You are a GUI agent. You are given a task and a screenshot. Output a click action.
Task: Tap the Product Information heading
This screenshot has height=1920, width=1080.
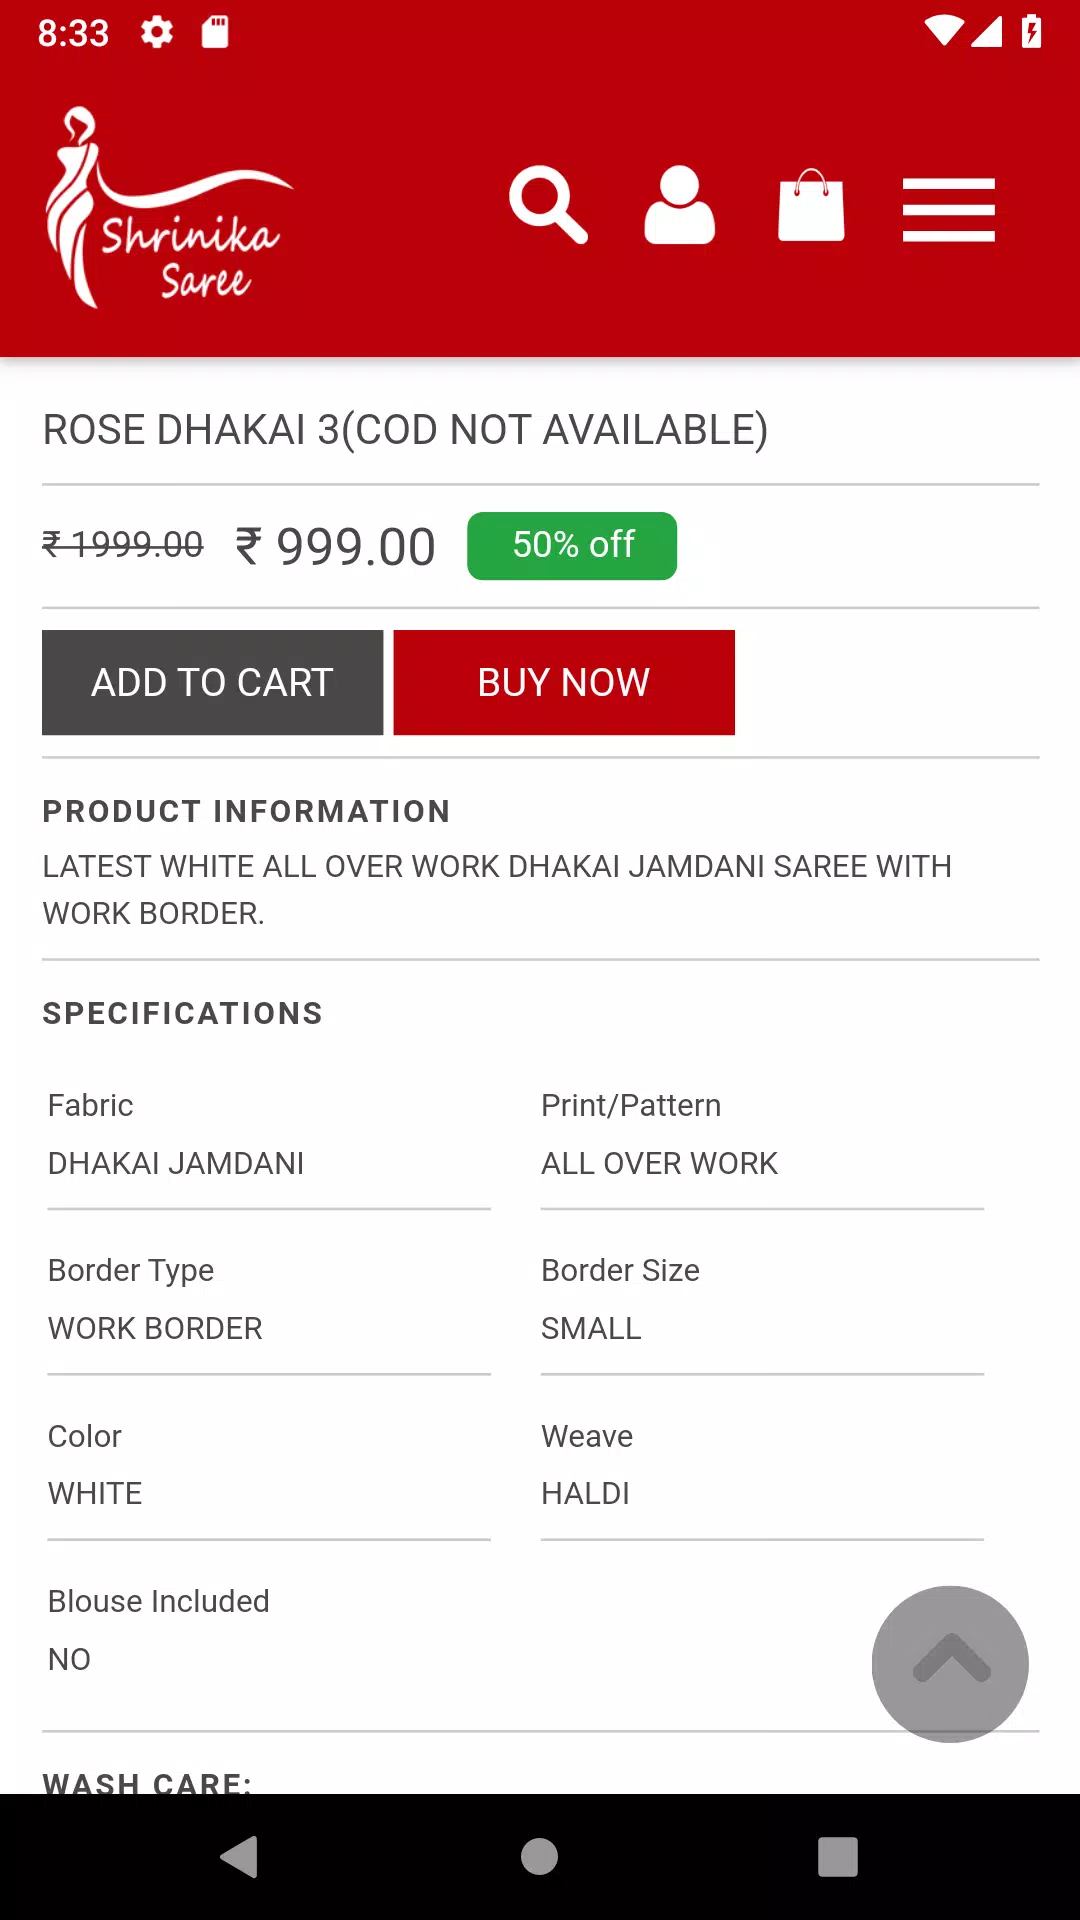[246, 811]
